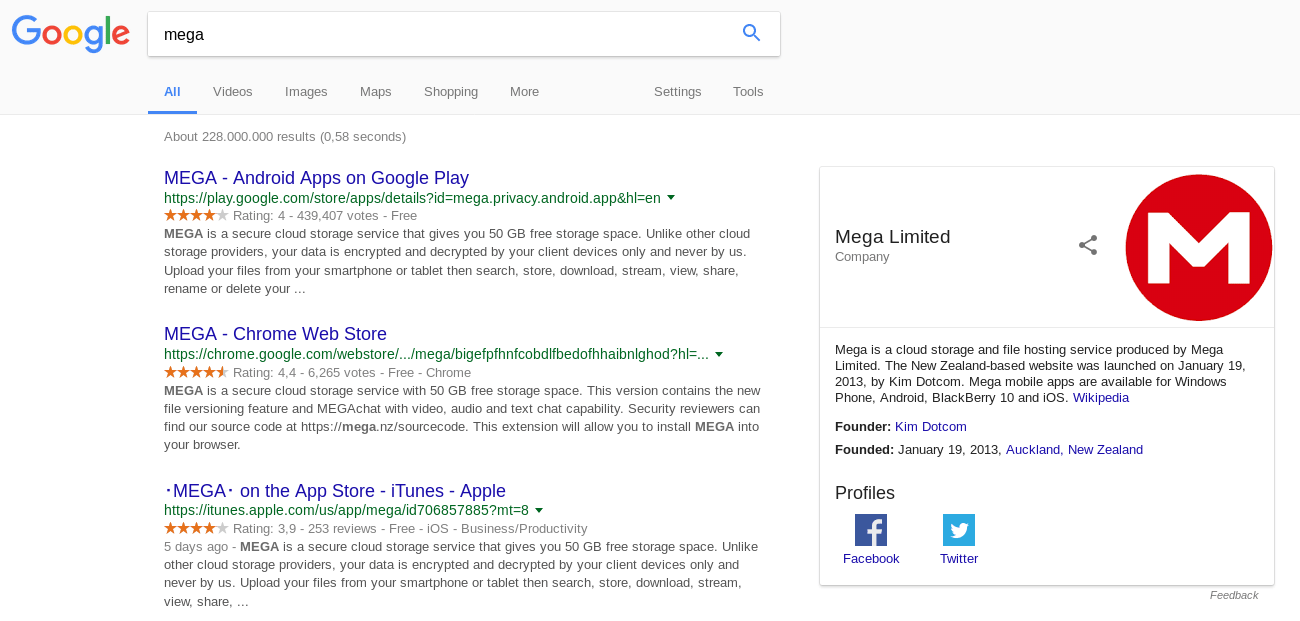Image resolution: width=1300 pixels, height=621 pixels.
Task: Open the search Tools menu
Action: point(748,91)
